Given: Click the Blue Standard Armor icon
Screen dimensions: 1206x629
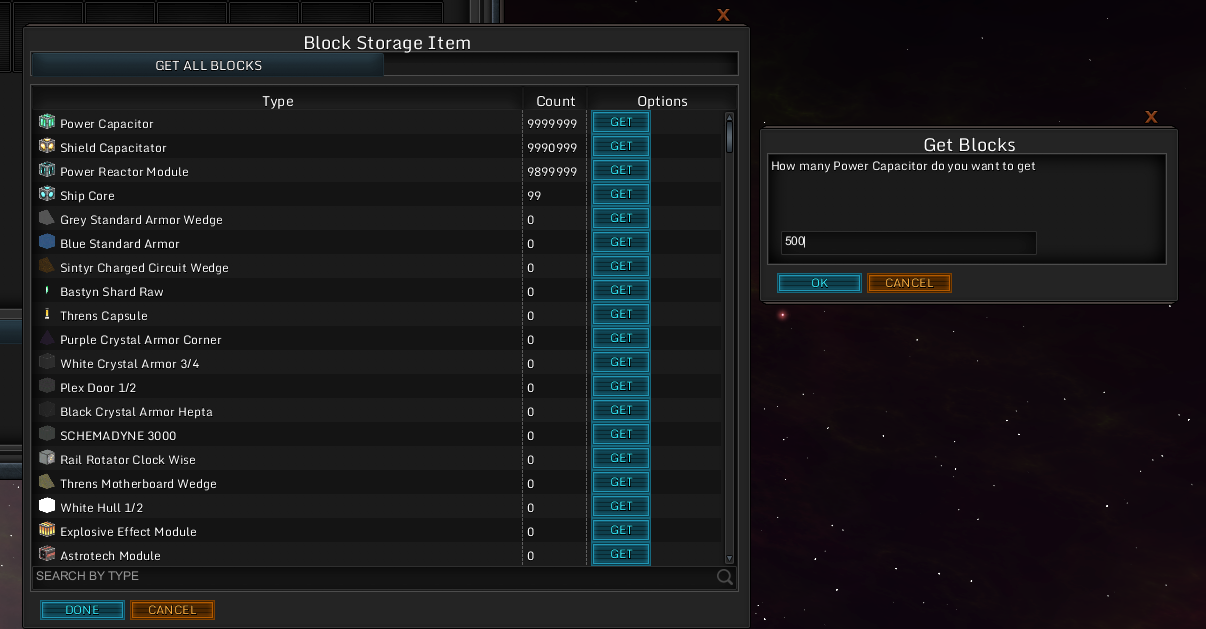Looking at the screenshot, I should (47, 242).
